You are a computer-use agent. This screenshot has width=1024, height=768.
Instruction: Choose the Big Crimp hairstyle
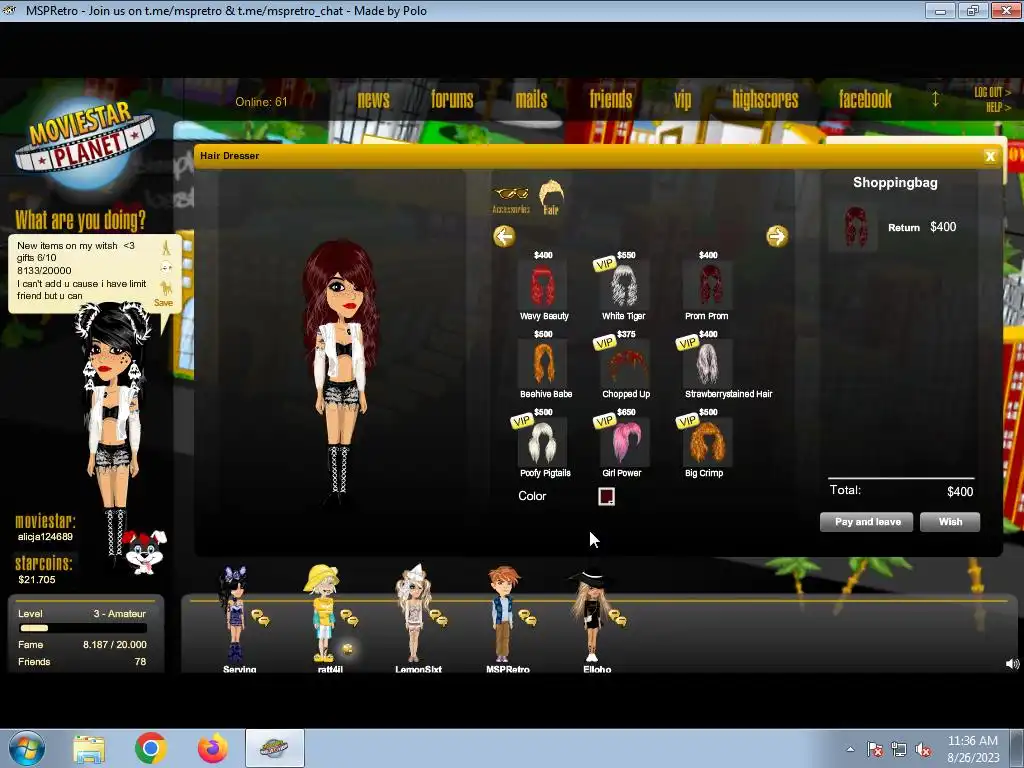point(708,442)
